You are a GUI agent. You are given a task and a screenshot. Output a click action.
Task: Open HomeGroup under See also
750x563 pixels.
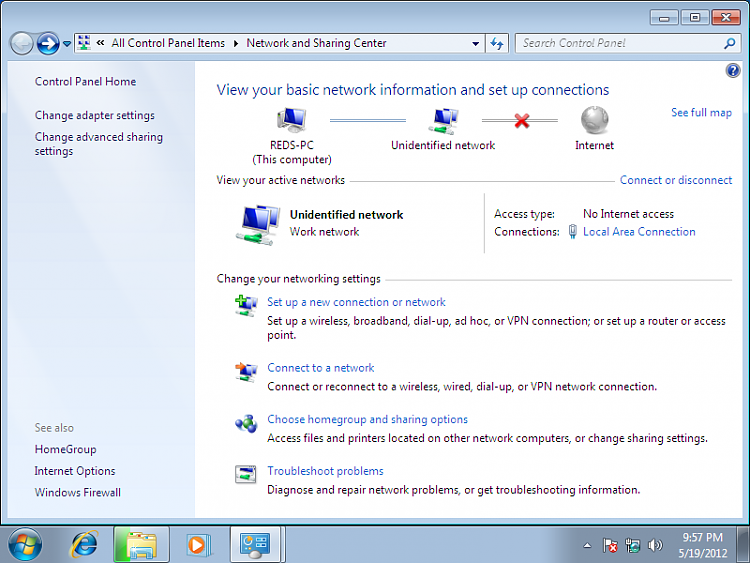tap(66, 450)
